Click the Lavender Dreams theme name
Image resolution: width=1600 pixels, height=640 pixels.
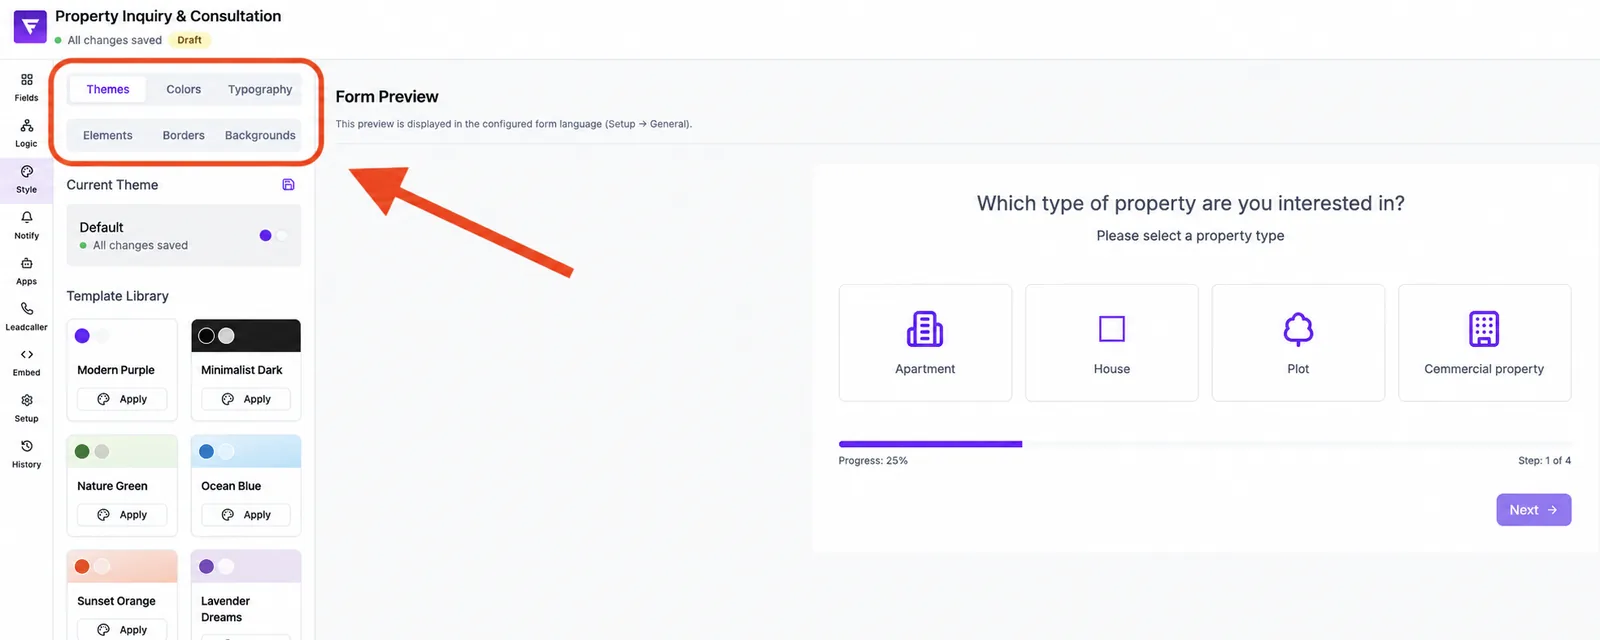click(225, 609)
